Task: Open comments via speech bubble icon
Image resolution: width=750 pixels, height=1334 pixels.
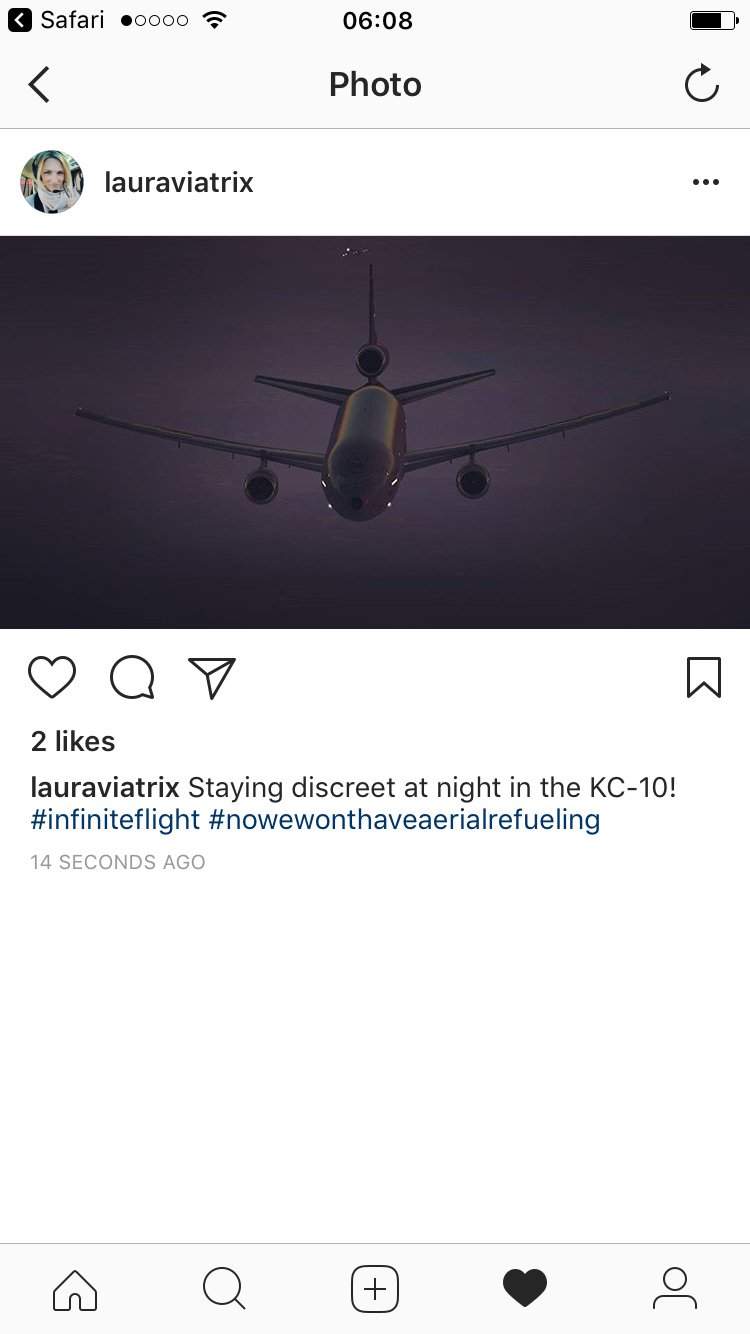Action: (x=132, y=678)
